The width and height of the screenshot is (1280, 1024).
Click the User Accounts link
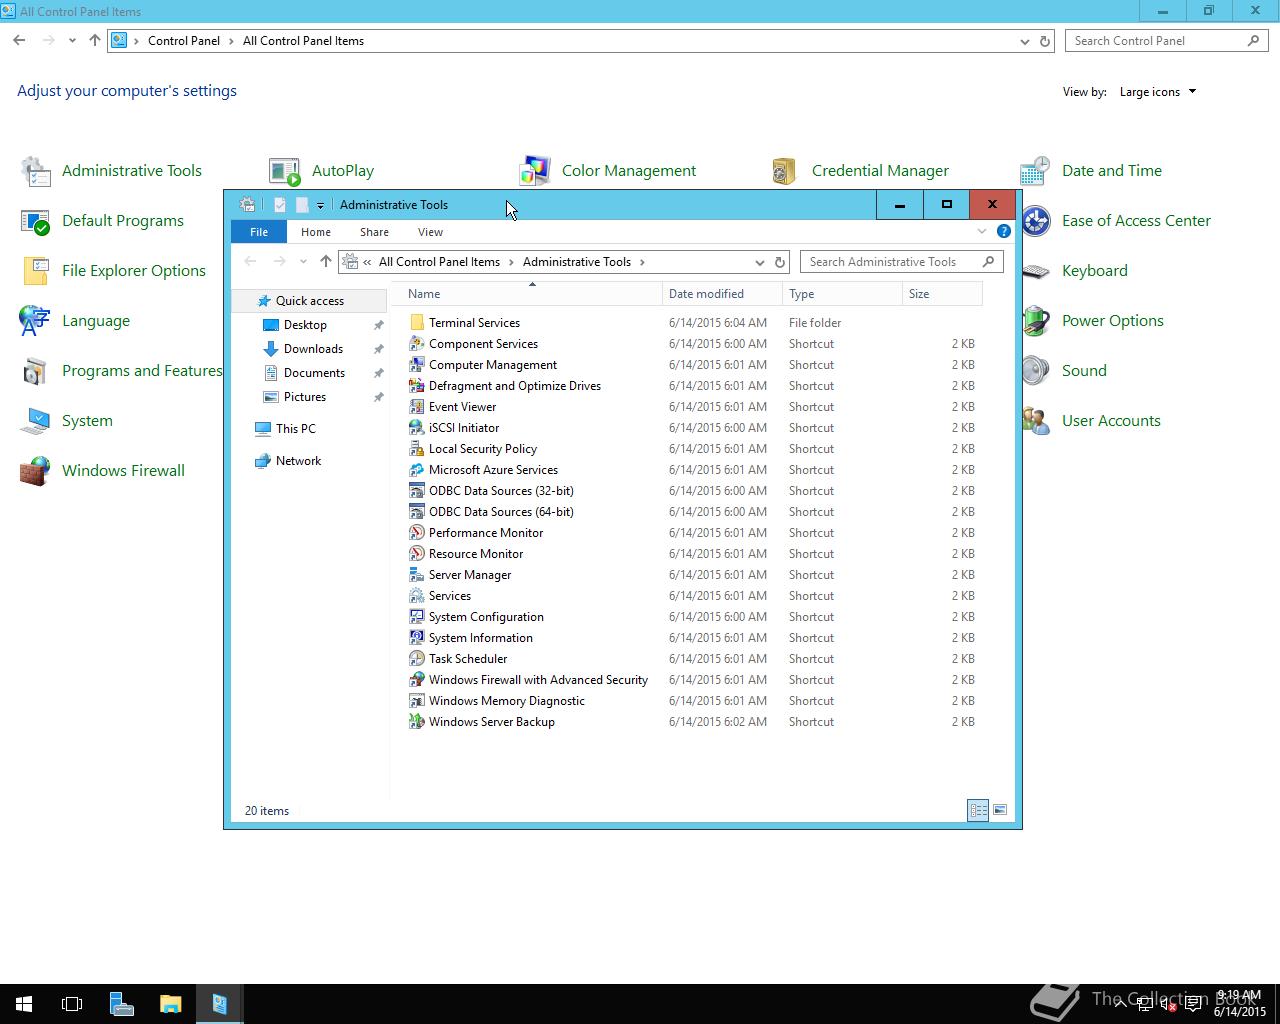pyautogui.click(x=1111, y=421)
